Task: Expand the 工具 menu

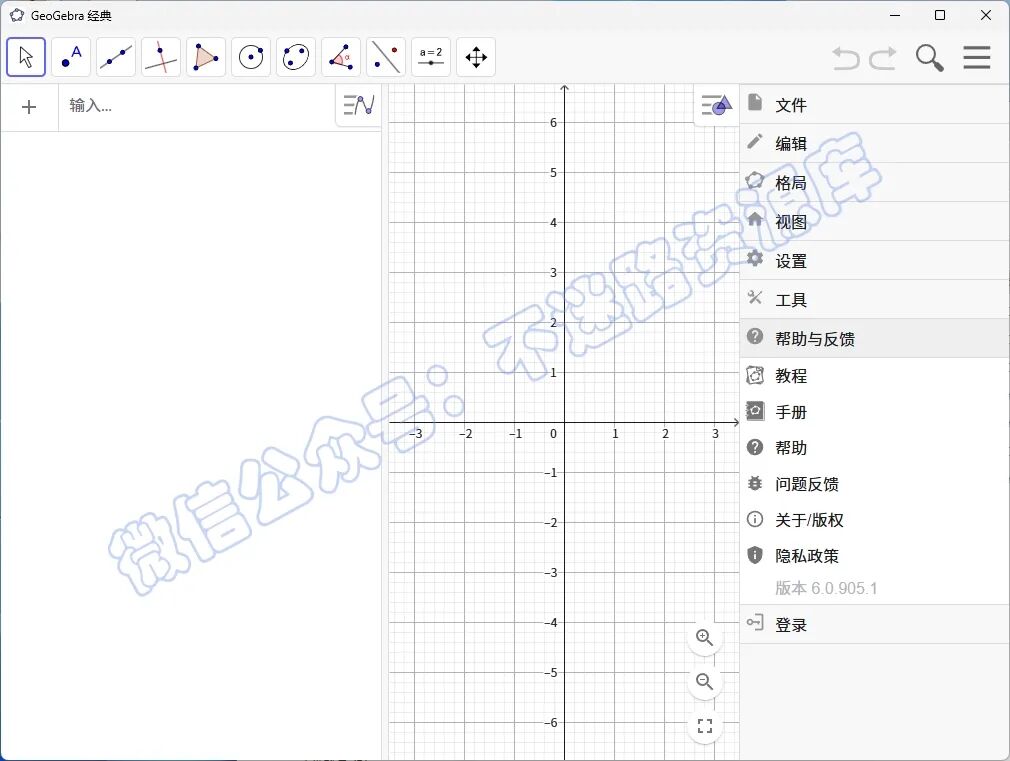Action: pyautogui.click(x=874, y=299)
